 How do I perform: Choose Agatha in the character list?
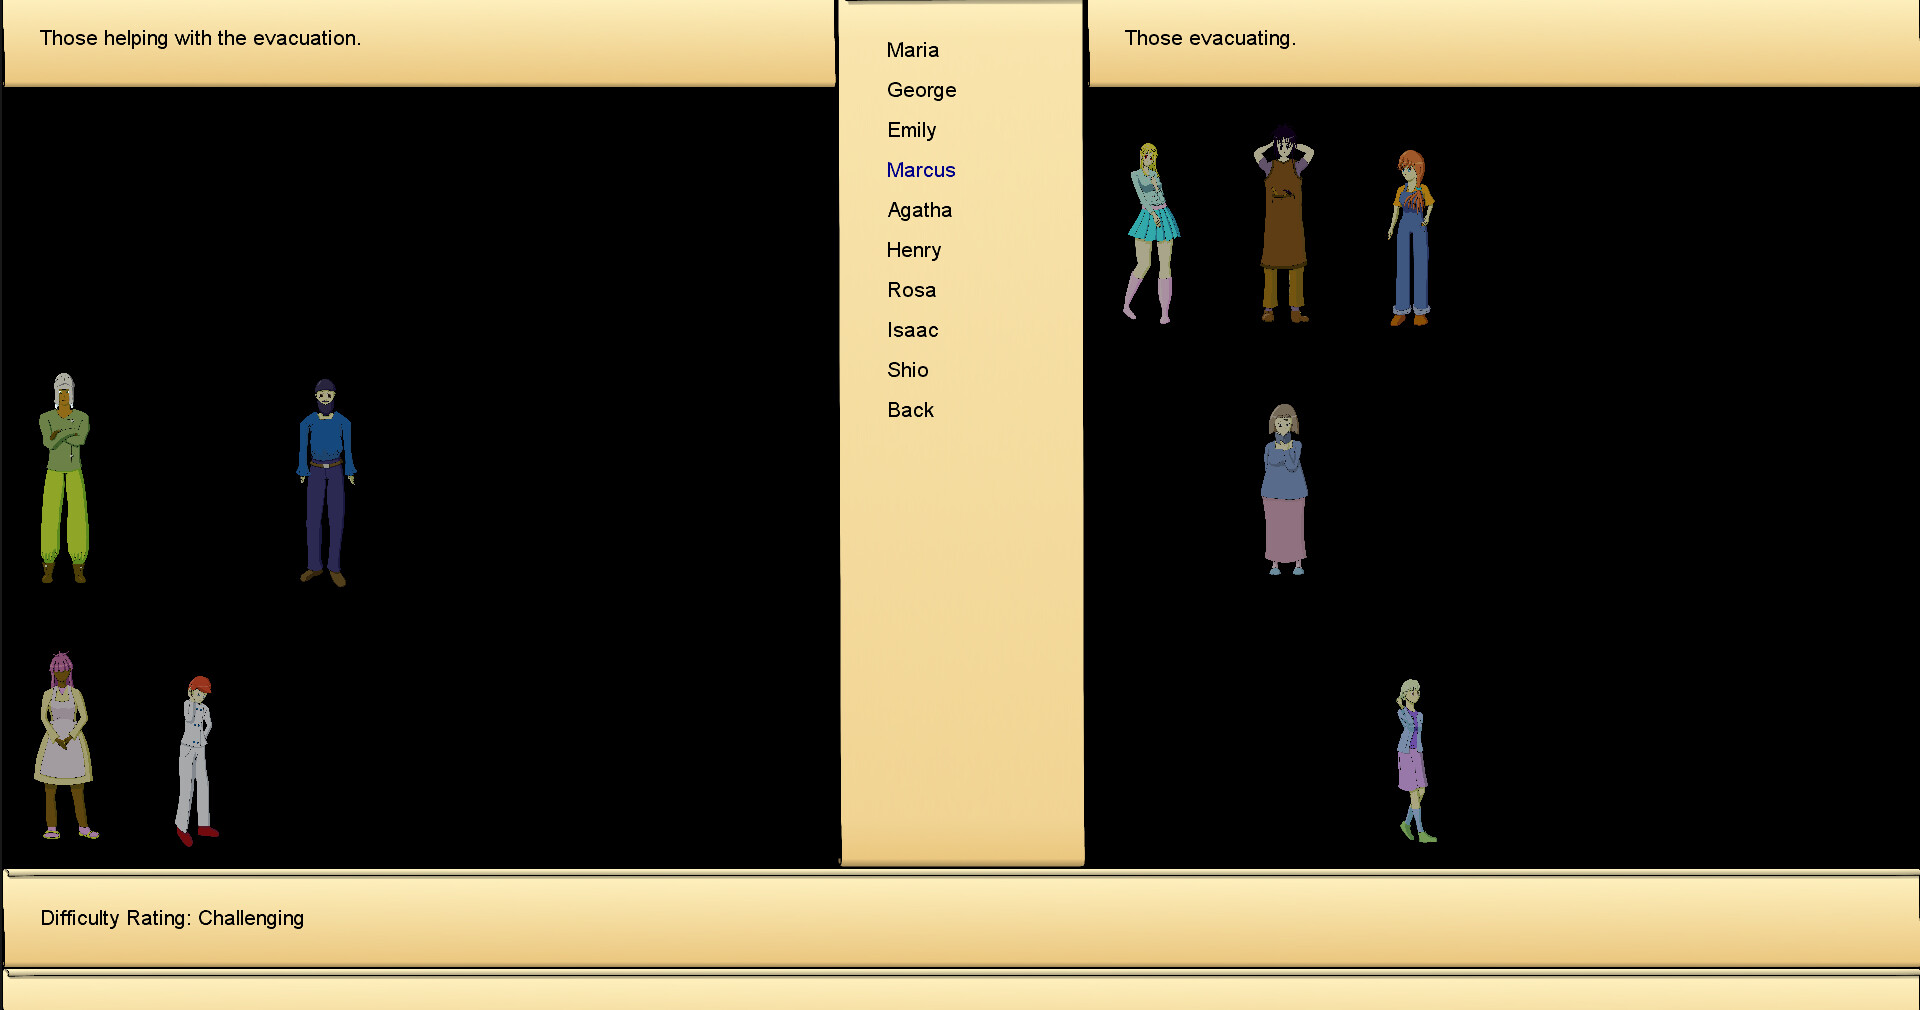(x=919, y=210)
